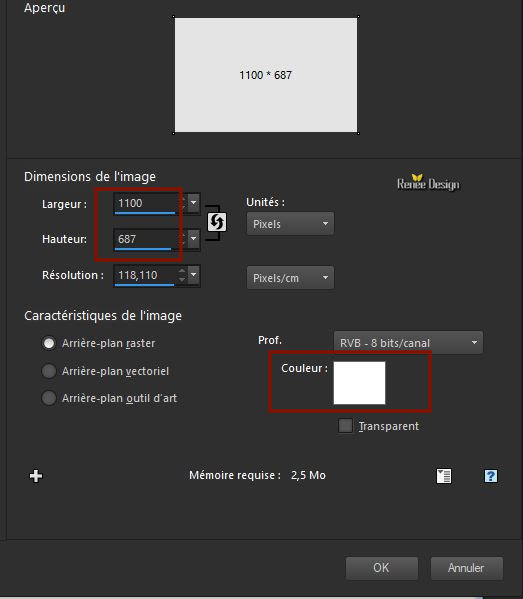The height and width of the screenshot is (599, 523).
Task: Open the presets list icon
Action: coord(444,476)
